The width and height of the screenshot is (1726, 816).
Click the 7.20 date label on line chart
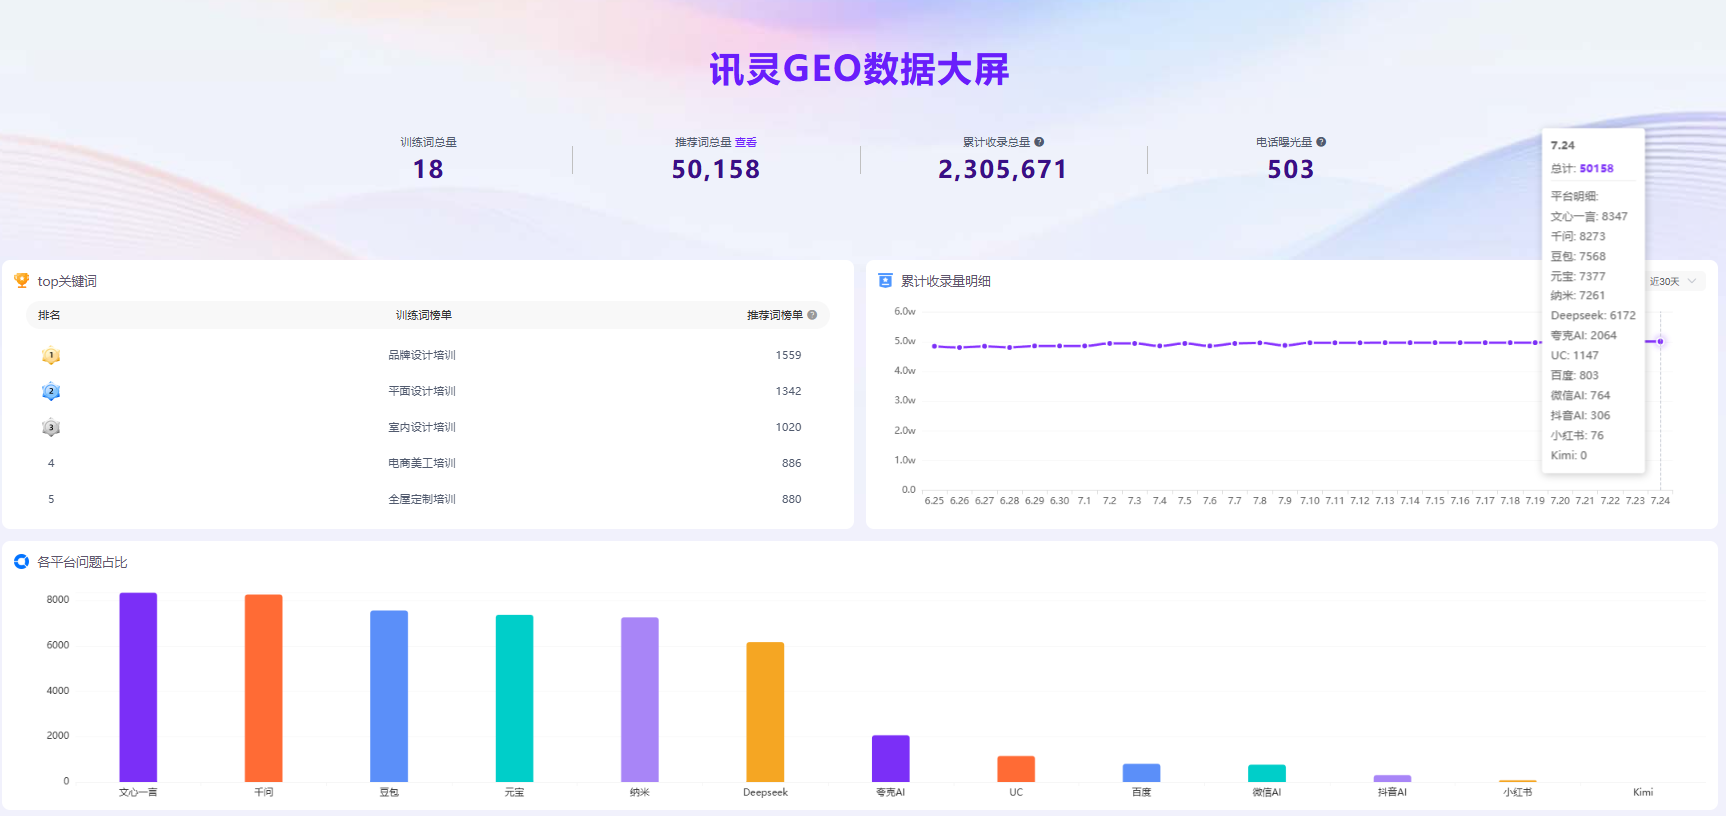pos(1560,501)
